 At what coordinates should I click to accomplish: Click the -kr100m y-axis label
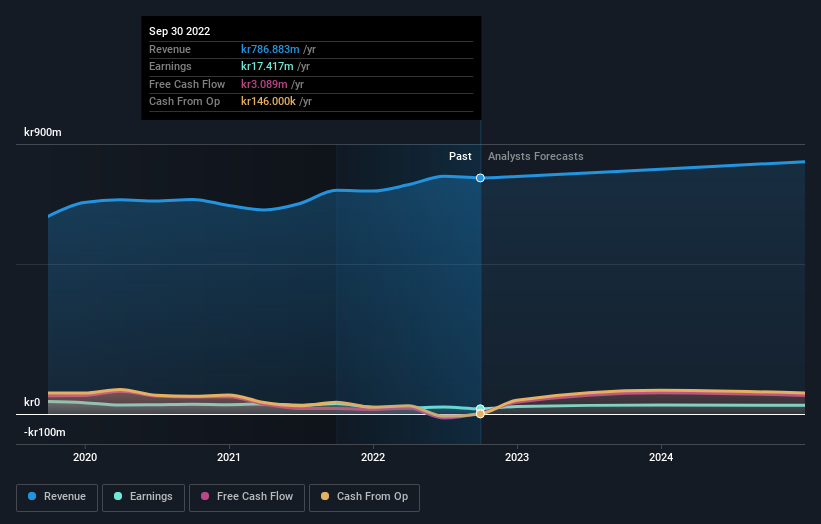coord(45,432)
